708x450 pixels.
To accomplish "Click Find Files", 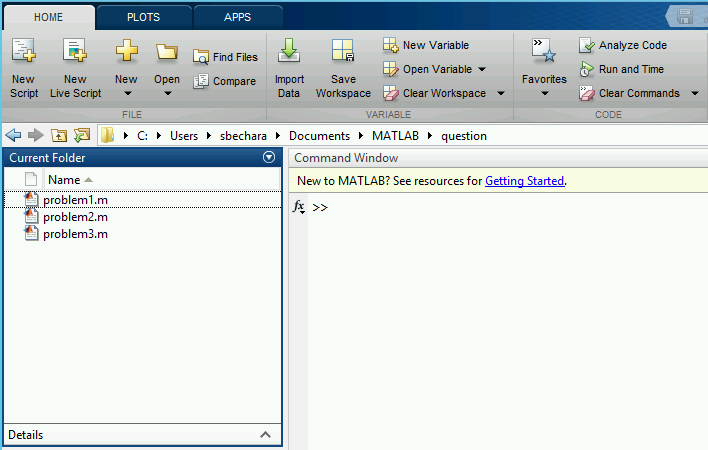I will (x=225, y=57).
